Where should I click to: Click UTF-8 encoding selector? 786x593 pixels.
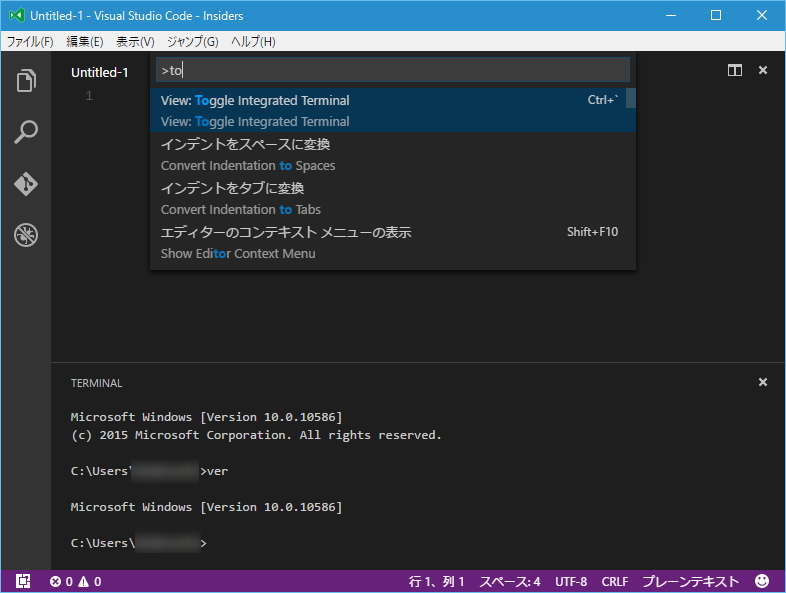click(x=571, y=581)
